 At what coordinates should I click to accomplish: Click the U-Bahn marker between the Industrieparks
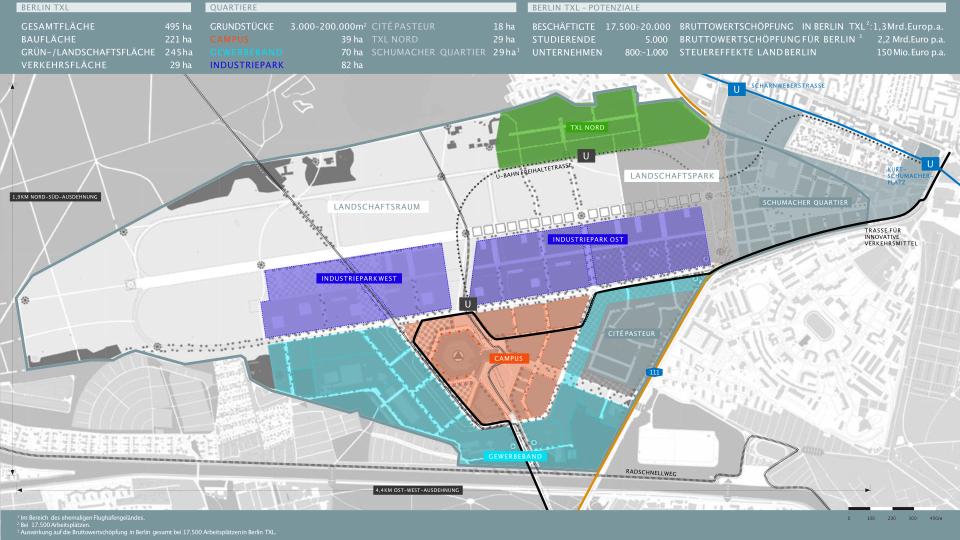pyautogui.click(x=467, y=304)
